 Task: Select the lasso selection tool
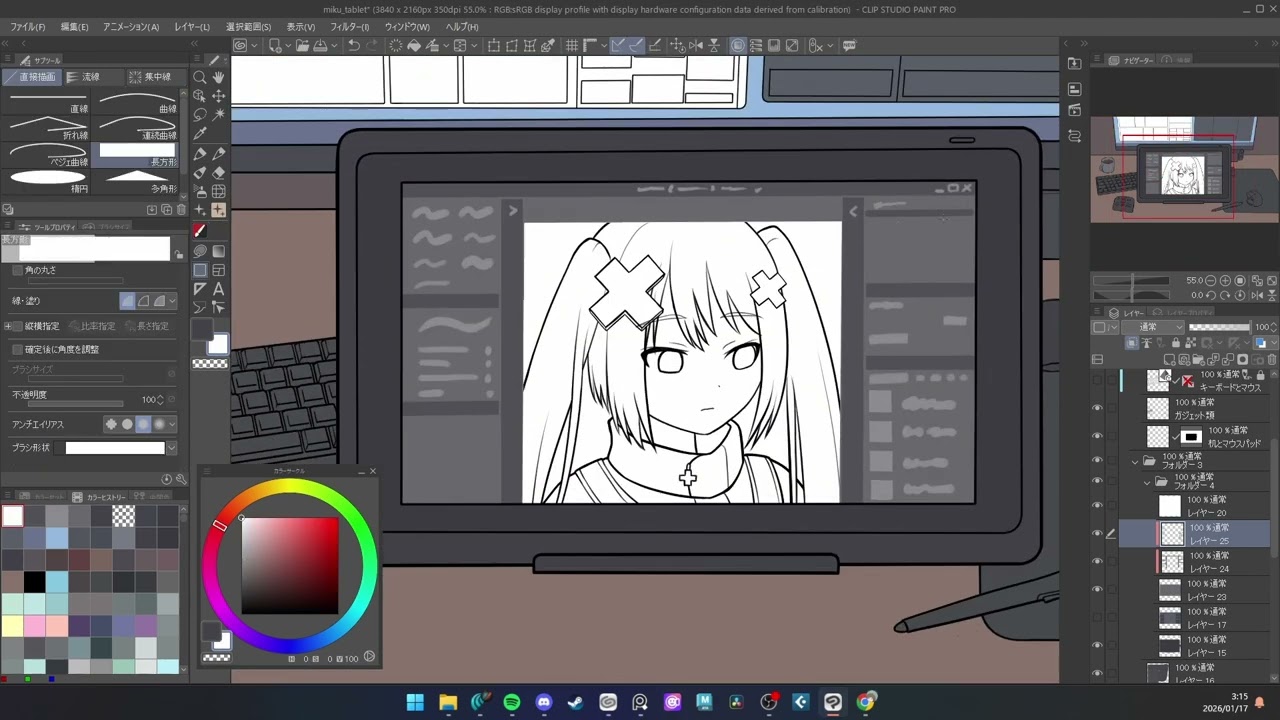point(200,115)
